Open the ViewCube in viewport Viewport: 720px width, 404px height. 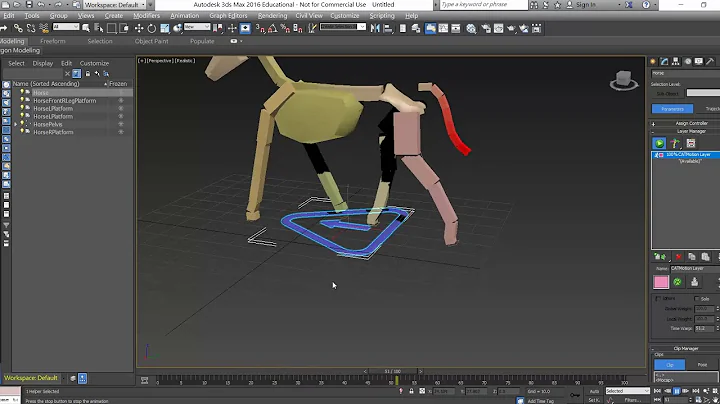(624, 80)
